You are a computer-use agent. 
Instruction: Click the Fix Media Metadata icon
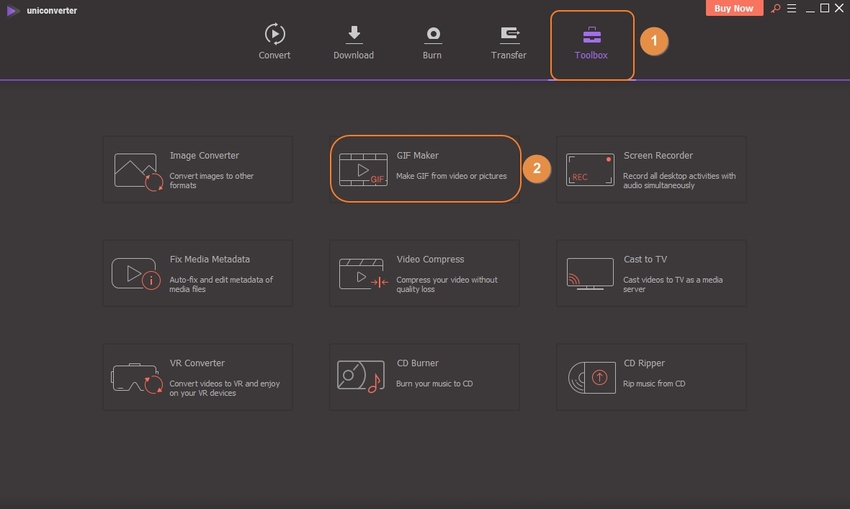(137, 274)
